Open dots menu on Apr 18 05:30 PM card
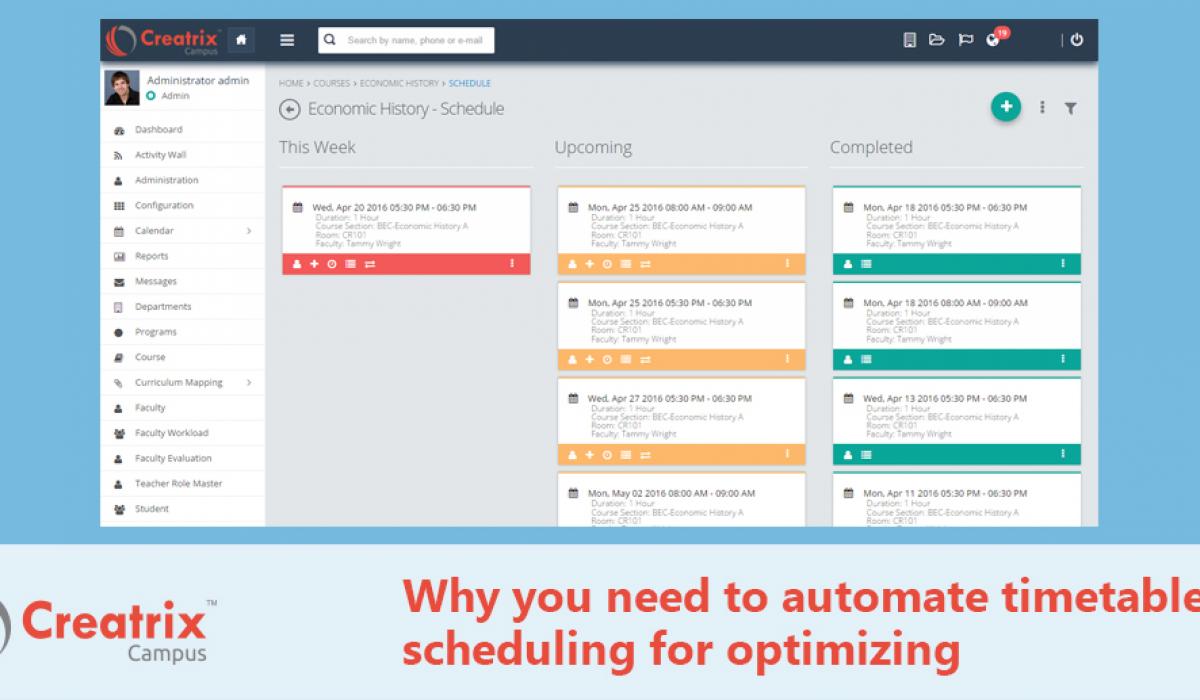The height and width of the screenshot is (700, 1200). tap(1063, 263)
